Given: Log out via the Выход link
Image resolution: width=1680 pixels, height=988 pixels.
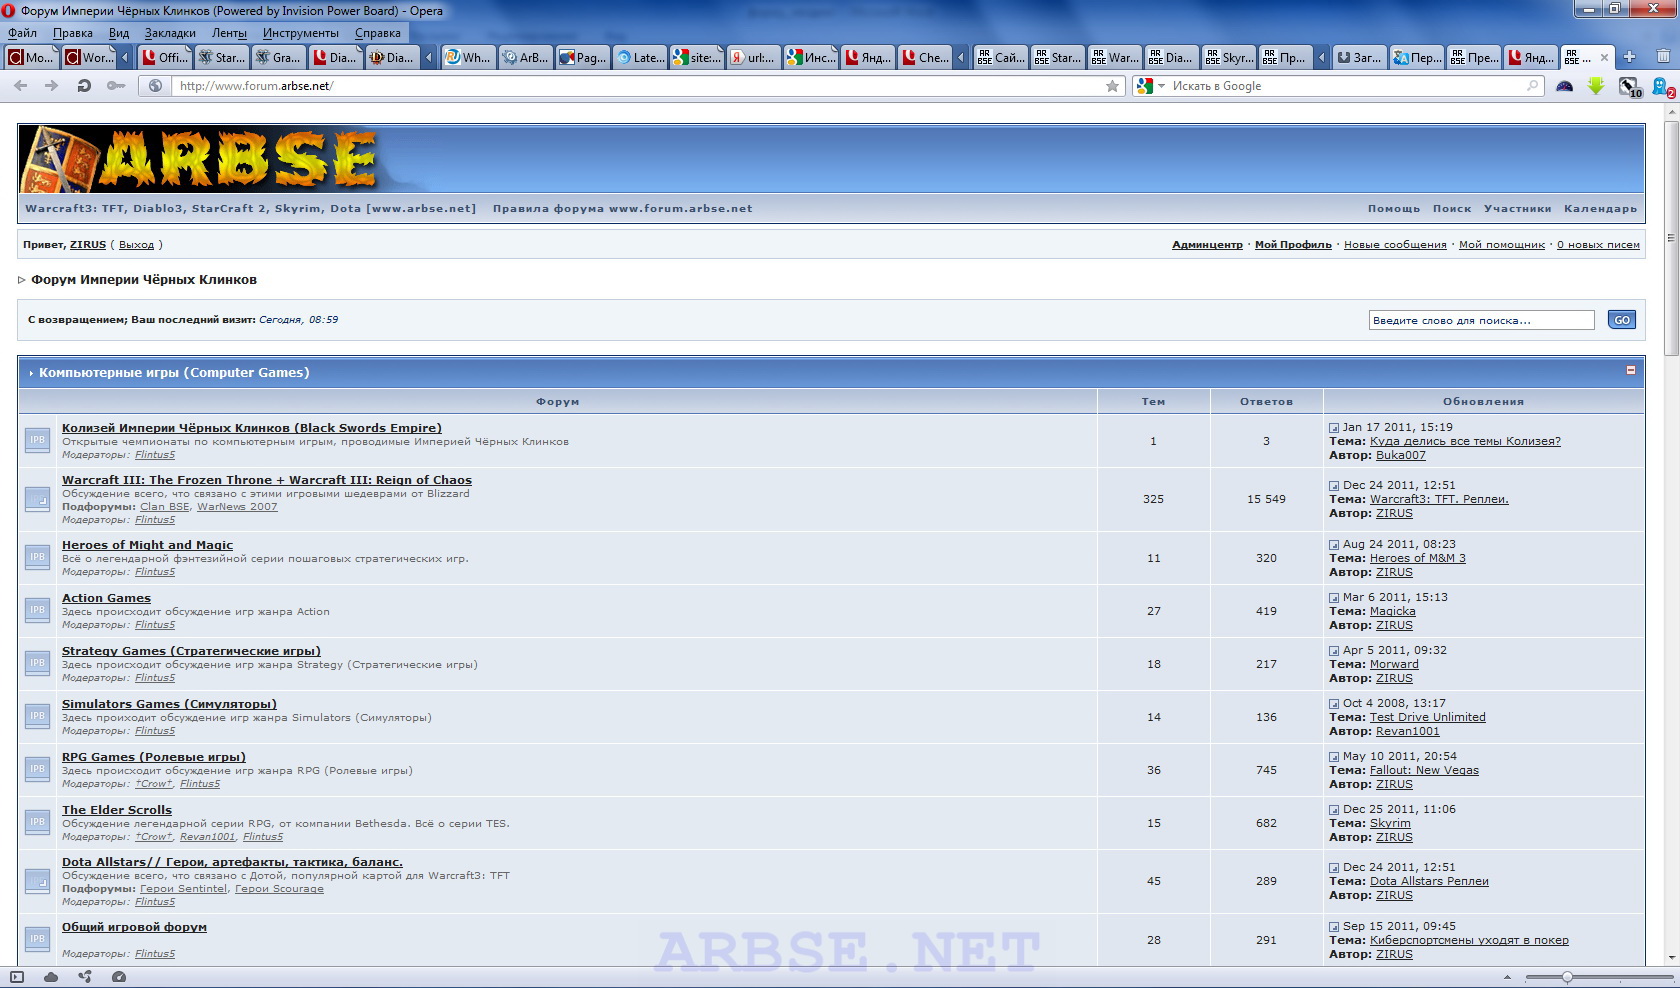Looking at the screenshot, I should tap(137, 245).
